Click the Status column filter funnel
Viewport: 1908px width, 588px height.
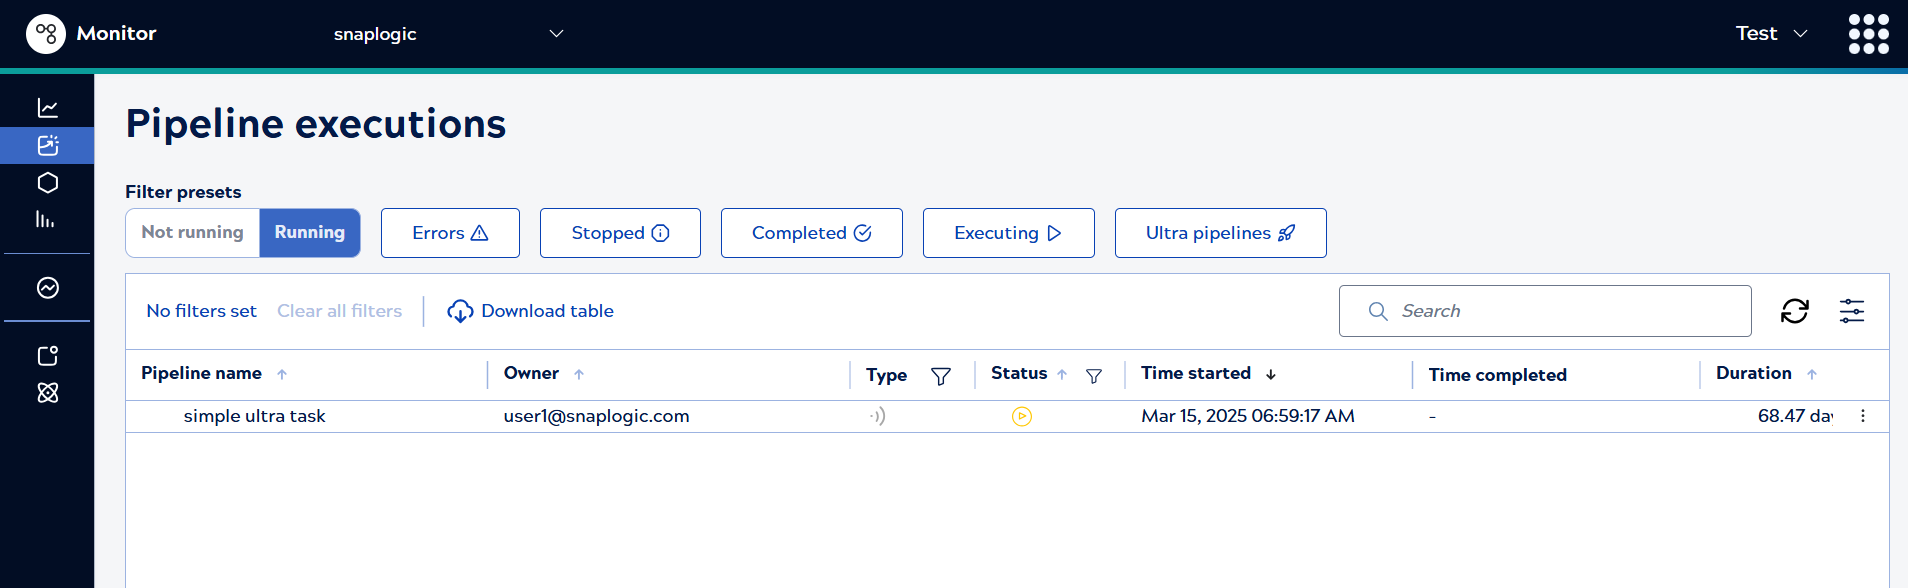pyautogui.click(x=1094, y=376)
